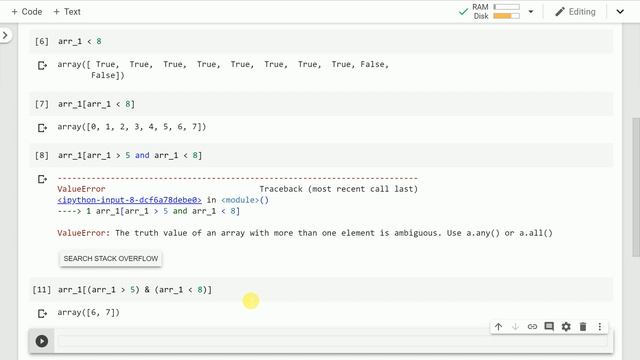Add a new Code cell
The width and height of the screenshot is (640, 360).
(27, 11)
